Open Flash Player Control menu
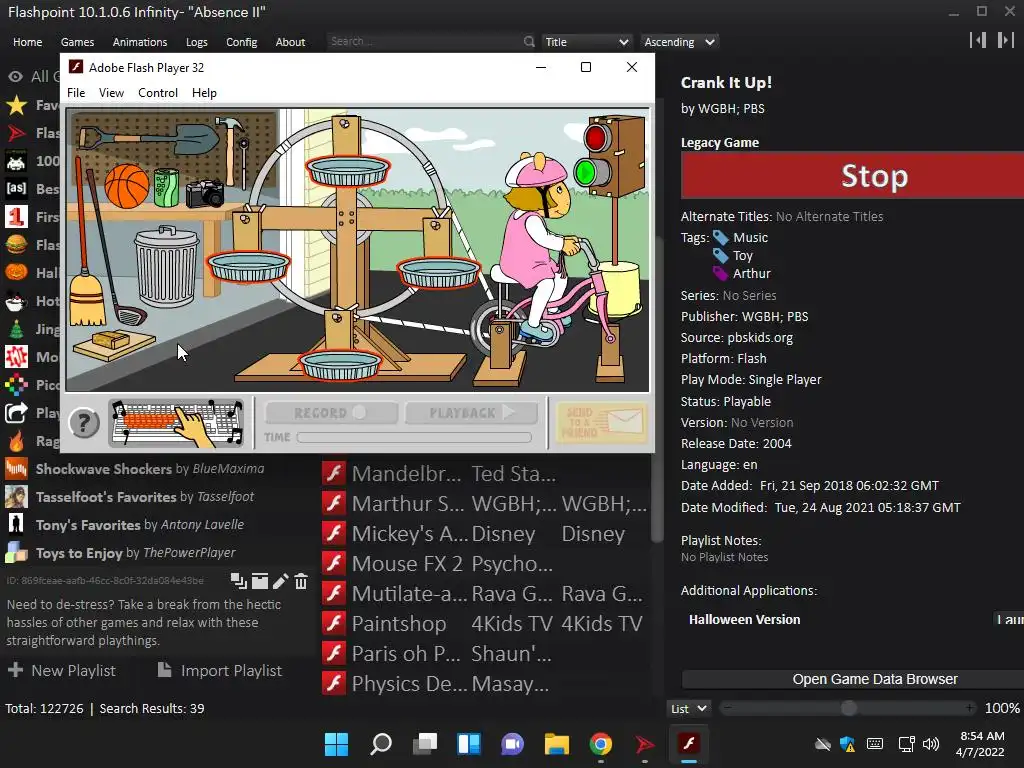This screenshot has width=1024, height=768. 157,93
